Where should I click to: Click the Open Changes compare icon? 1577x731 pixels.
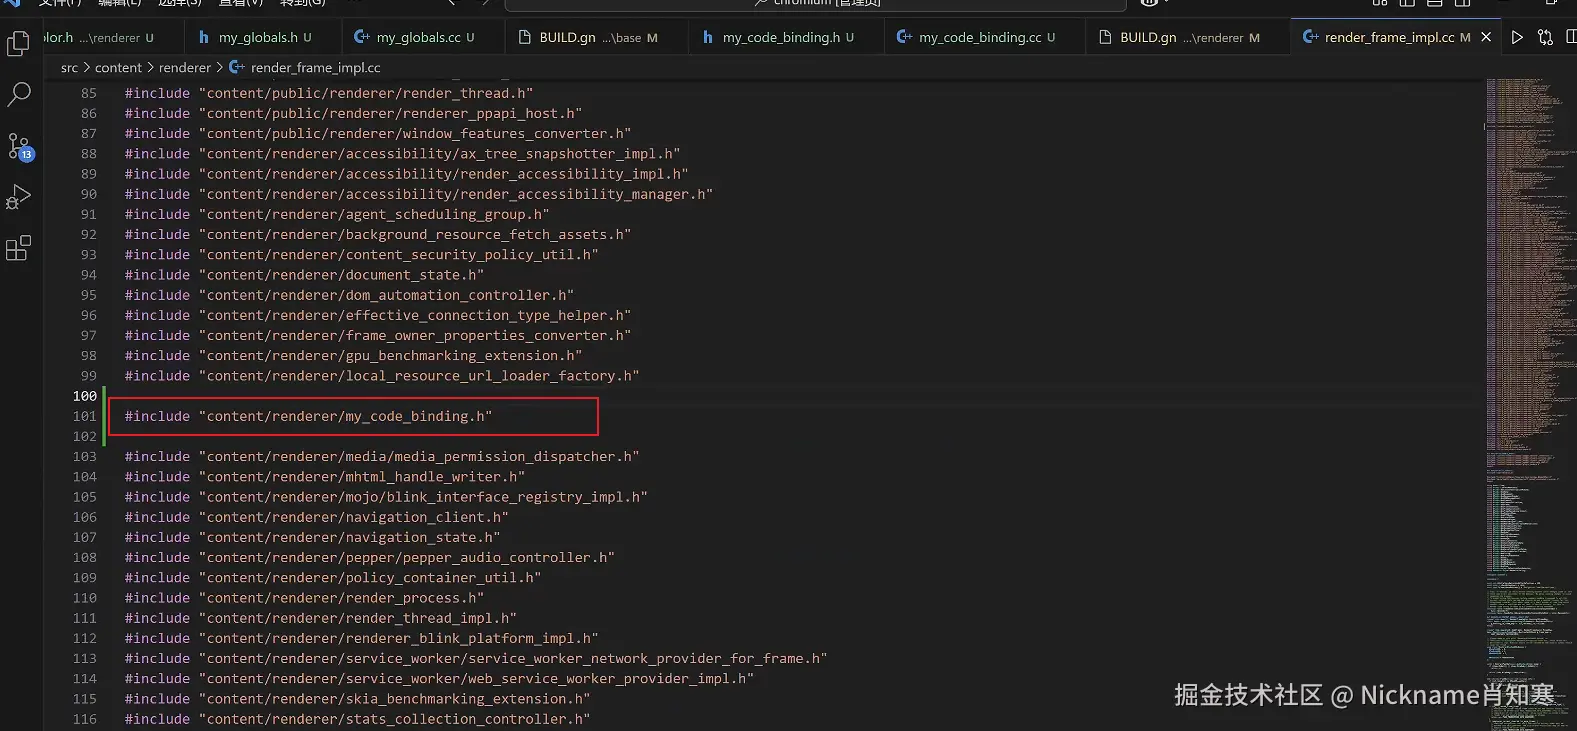coord(1545,37)
